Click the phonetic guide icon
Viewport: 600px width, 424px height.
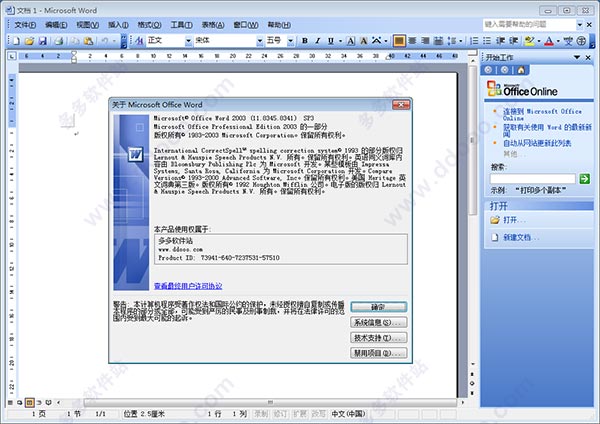coord(569,41)
